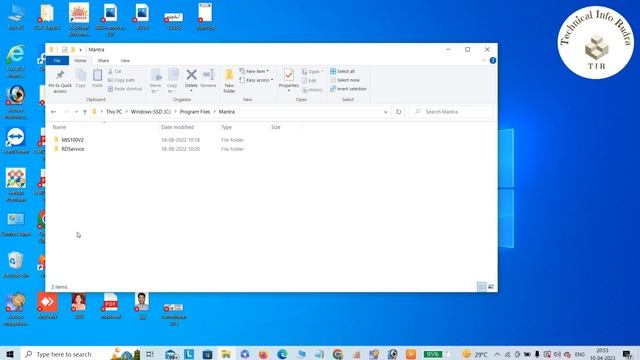Image resolution: width=640 pixels, height=360 pixels.
Task: Open recent locations dropdown beside Forward arrow
Action: (x=76, y=112)
